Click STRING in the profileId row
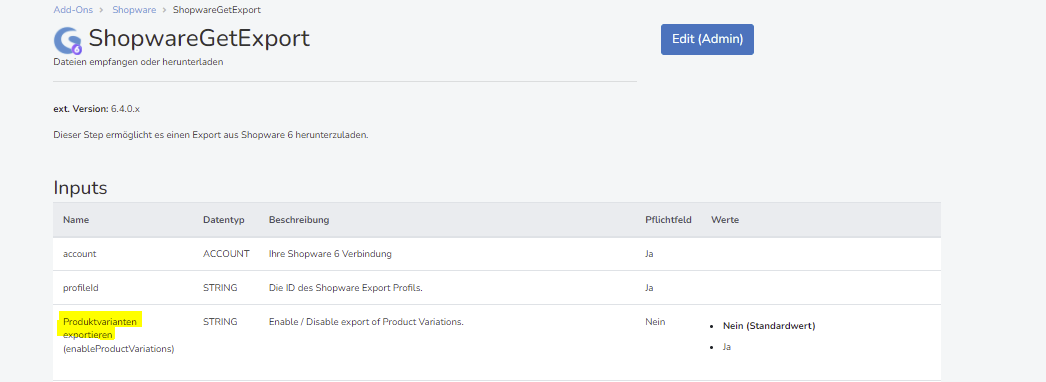The height and width of the screenshot is (382, 1046). tap(219, 287)
